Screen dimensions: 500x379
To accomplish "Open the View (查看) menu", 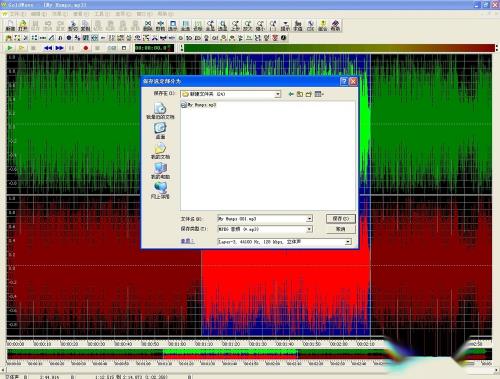I will 81,14.
